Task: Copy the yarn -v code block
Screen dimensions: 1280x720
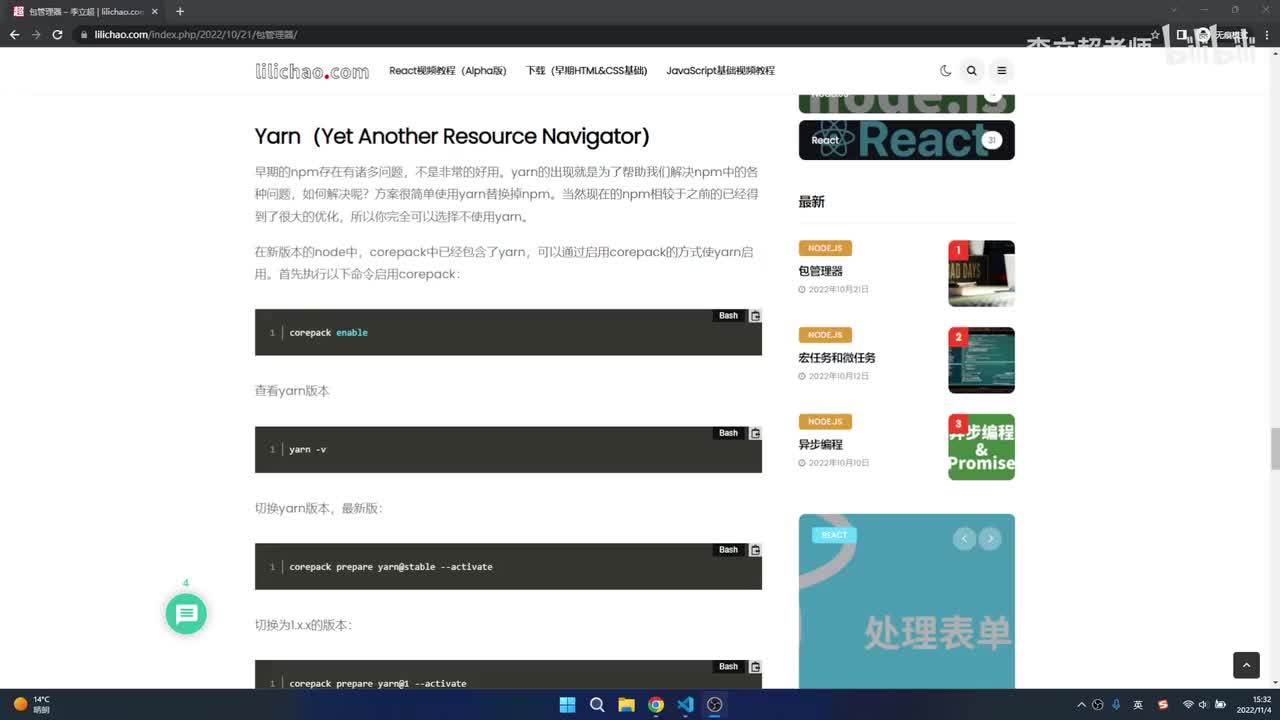Action: point(755,433)
